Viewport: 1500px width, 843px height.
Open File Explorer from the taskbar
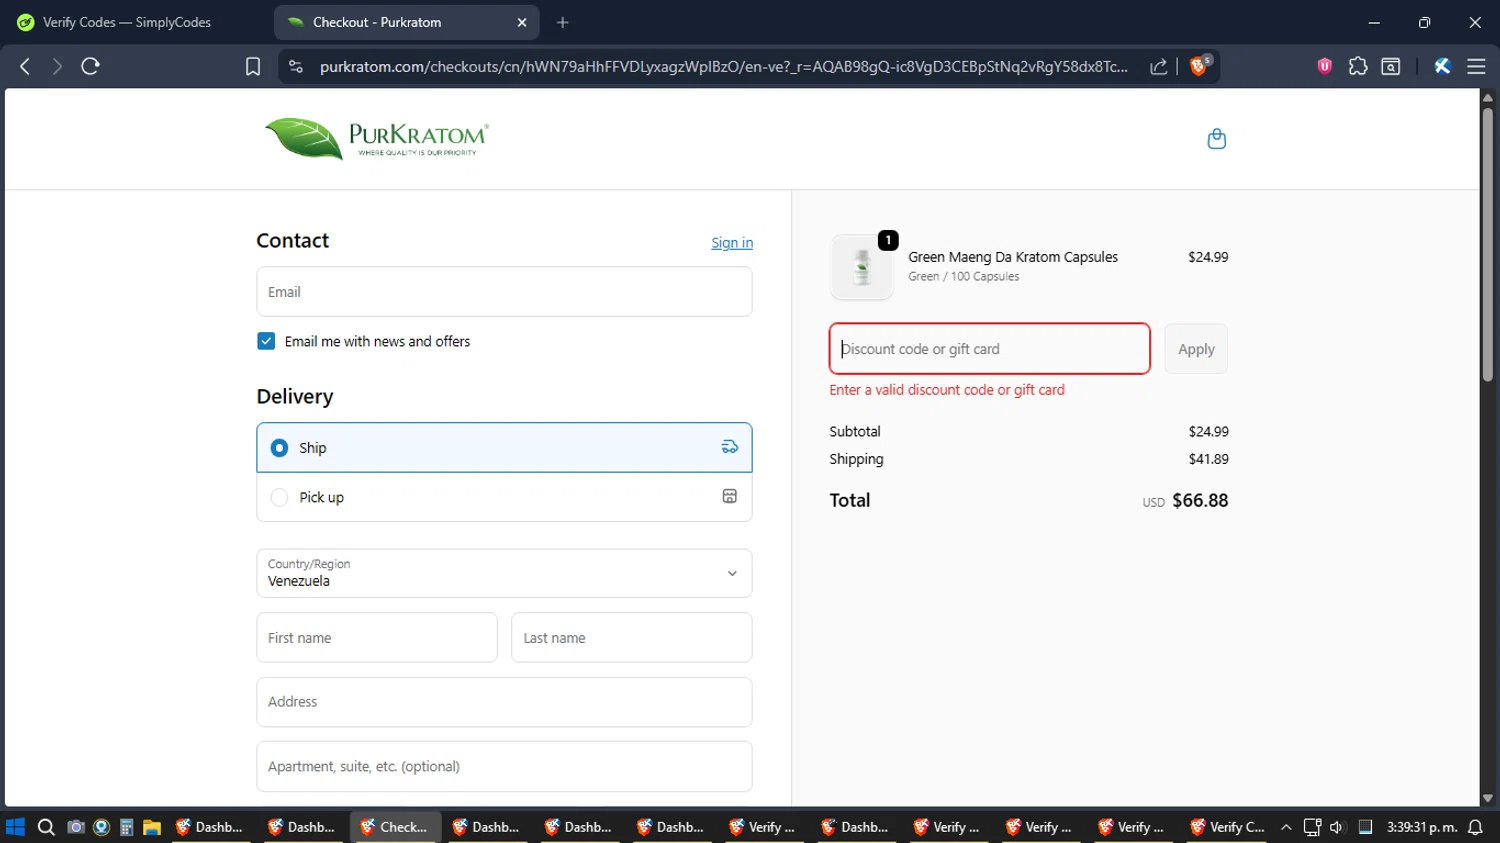(152, 827)
